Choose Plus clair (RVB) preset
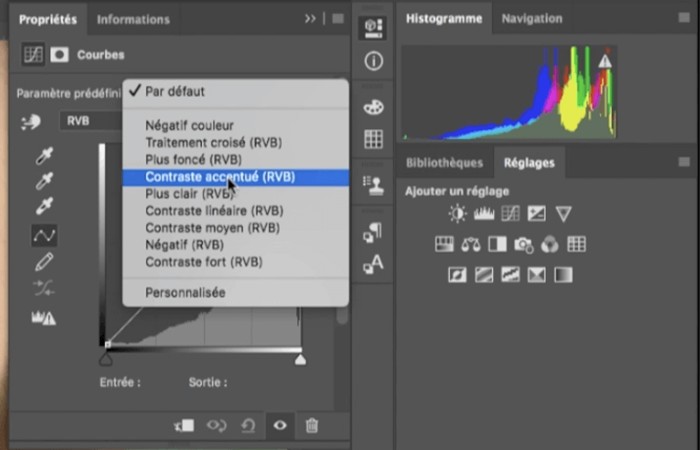 pos(236,194)
